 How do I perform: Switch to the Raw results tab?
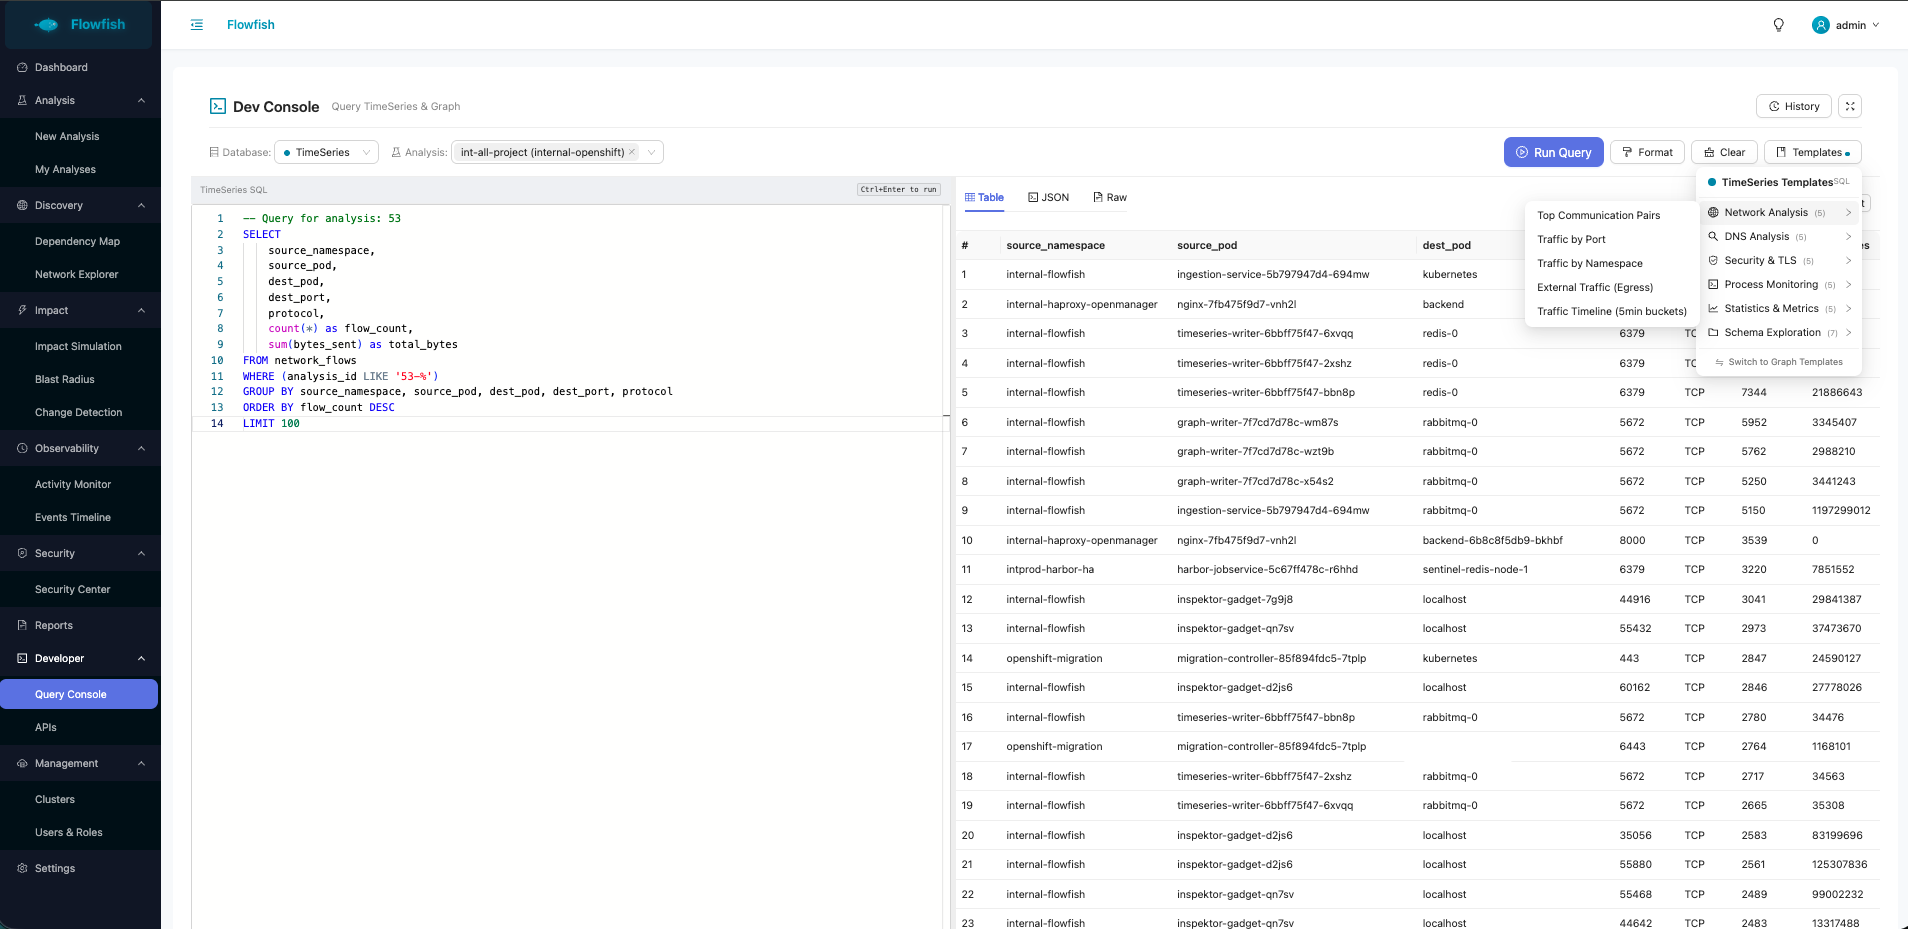[1110, 198]
